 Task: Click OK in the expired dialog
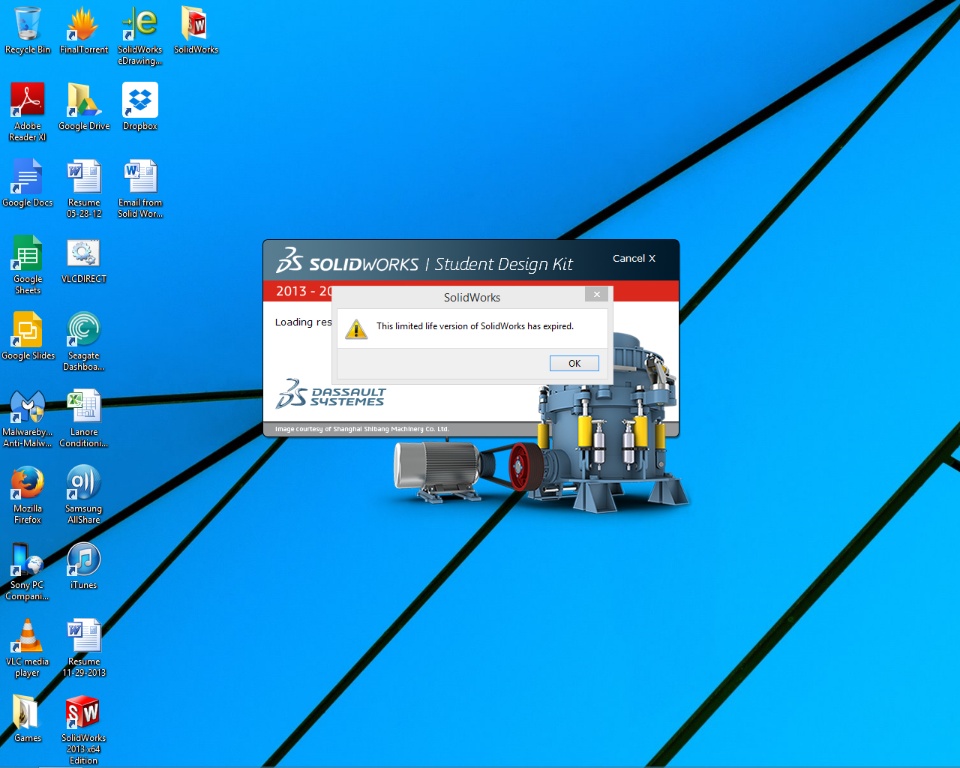(x=574, y=363)
